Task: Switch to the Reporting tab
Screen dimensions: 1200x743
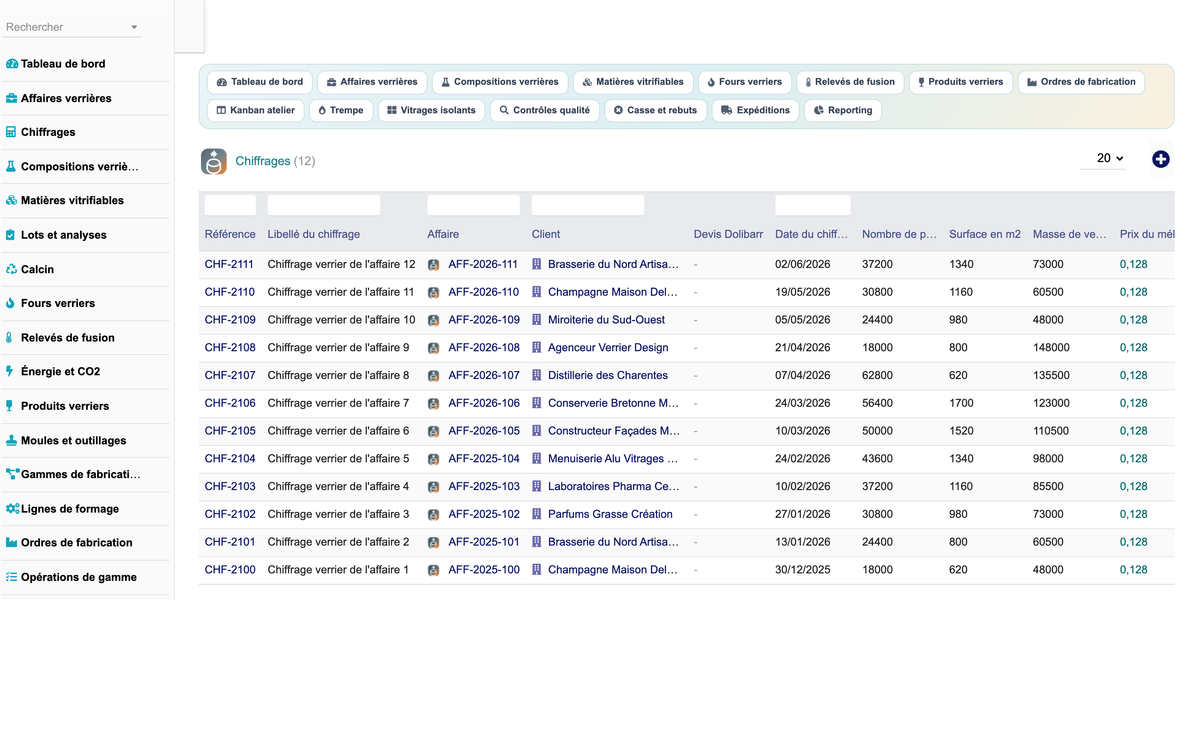Action: (843, 110)
